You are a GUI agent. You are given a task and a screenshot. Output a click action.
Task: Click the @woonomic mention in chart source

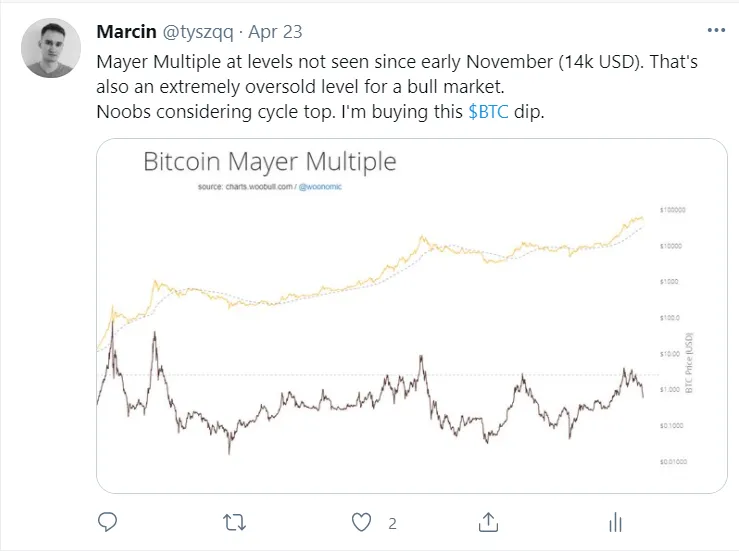(x=320, y=187)
